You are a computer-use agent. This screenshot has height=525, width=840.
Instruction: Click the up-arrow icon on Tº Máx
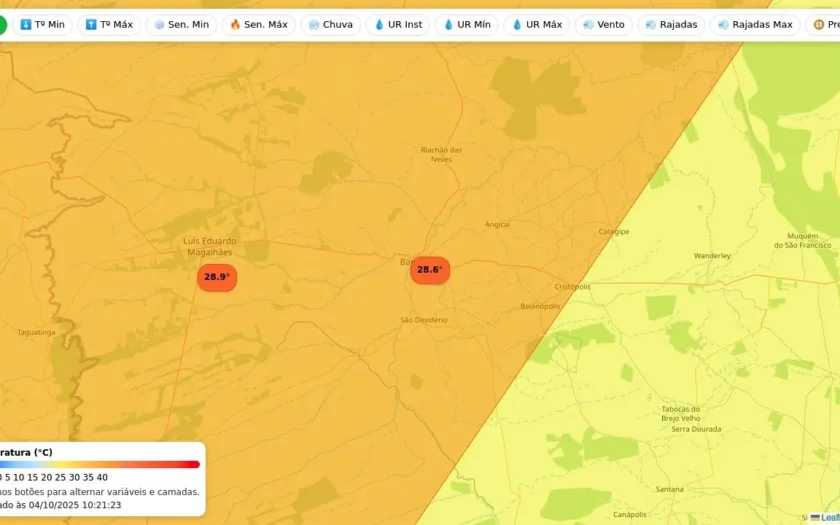91,25
